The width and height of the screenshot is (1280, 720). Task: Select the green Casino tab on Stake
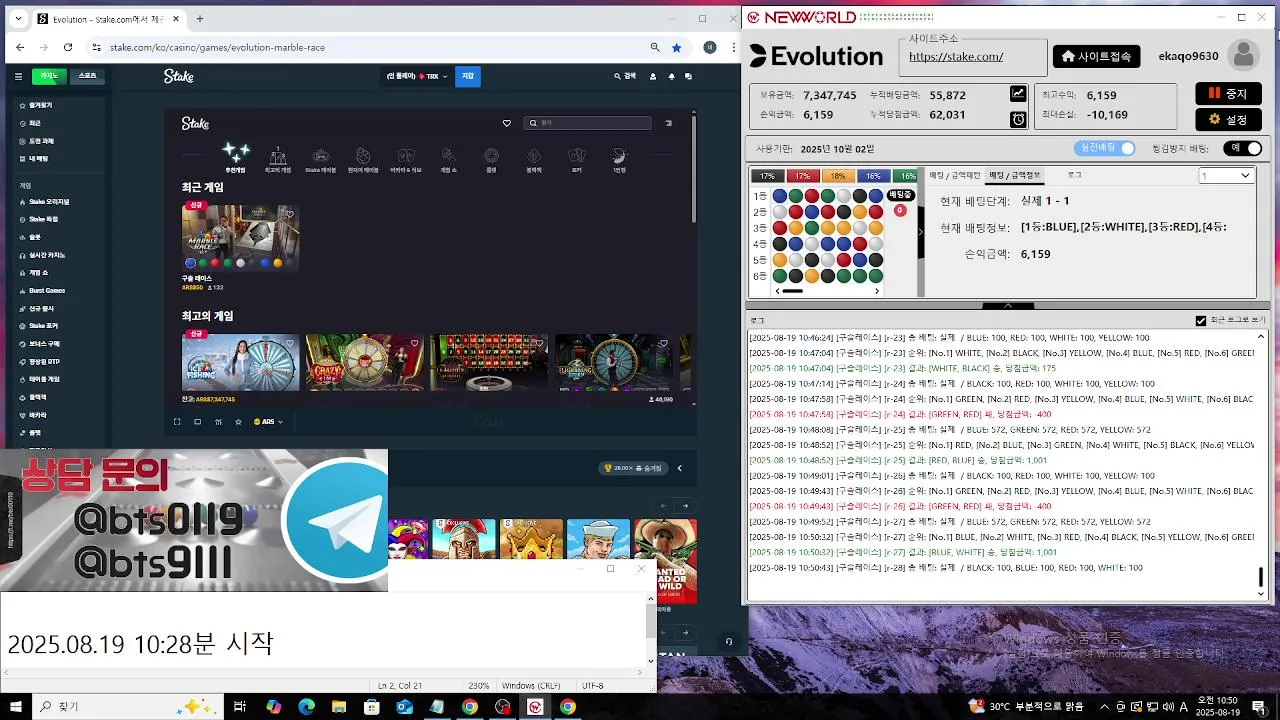[49, 76]
